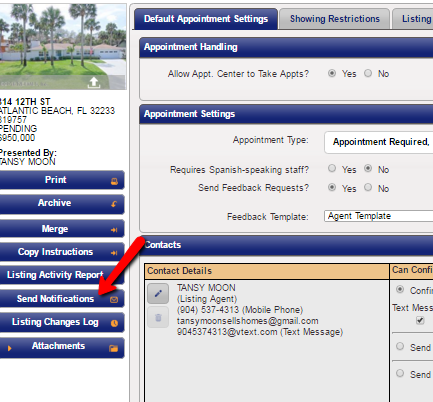Click the clock icon on Listing Changes Log
The height and width of the screenshot is (402, 433).
(x=114, y=323)
